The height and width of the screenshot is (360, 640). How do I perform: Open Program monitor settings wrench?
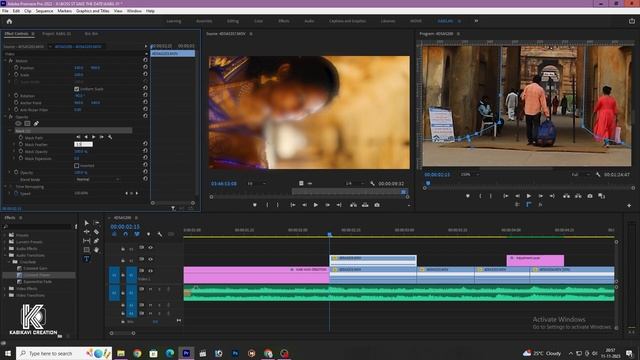[598, 175]
